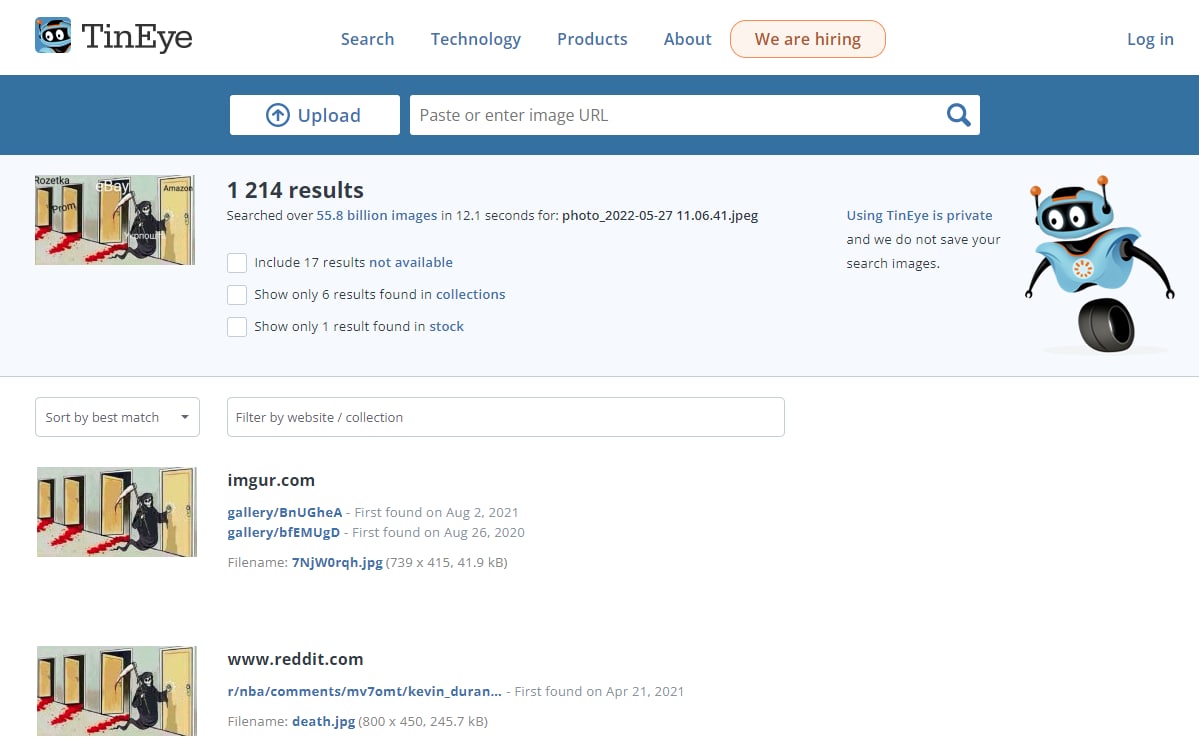This screenshot has height=755, width=1199.
Task: Check Include 17 results not available
Action: click(x=237, y=262)
